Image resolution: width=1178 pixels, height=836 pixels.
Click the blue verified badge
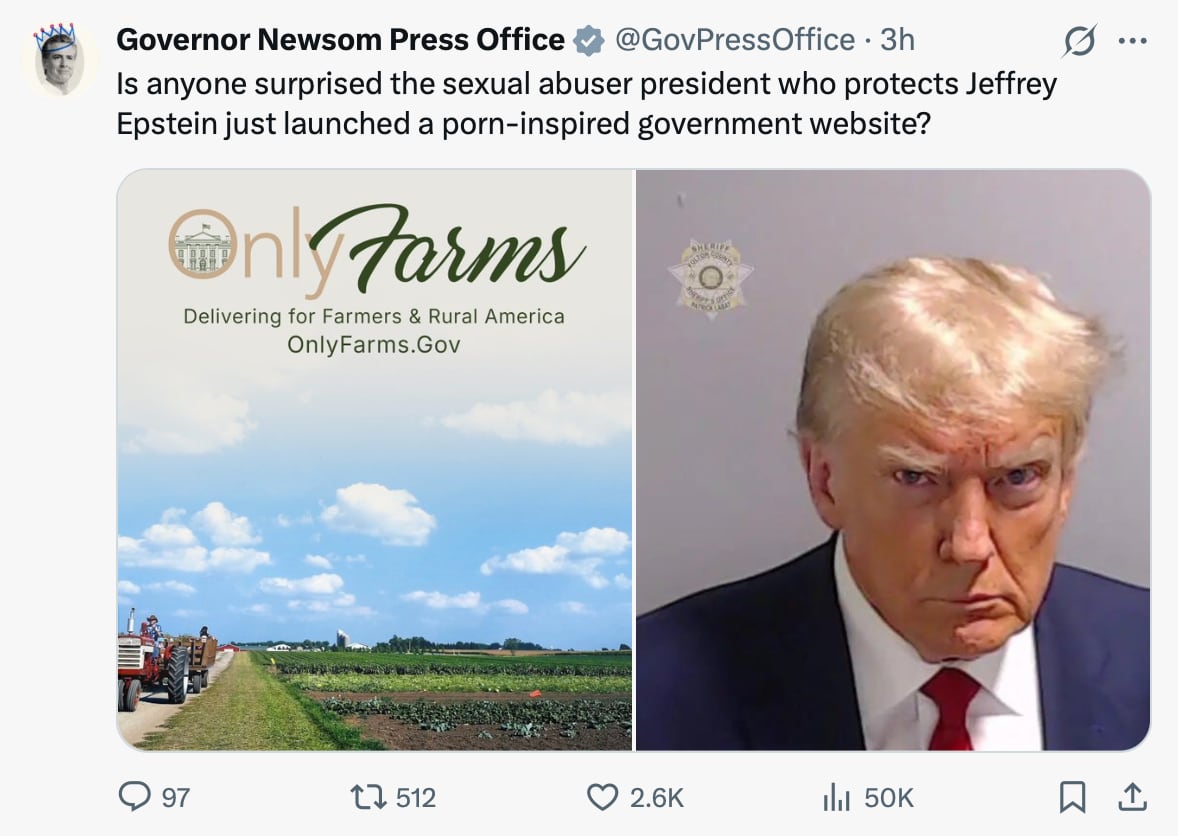click(589, 40)
